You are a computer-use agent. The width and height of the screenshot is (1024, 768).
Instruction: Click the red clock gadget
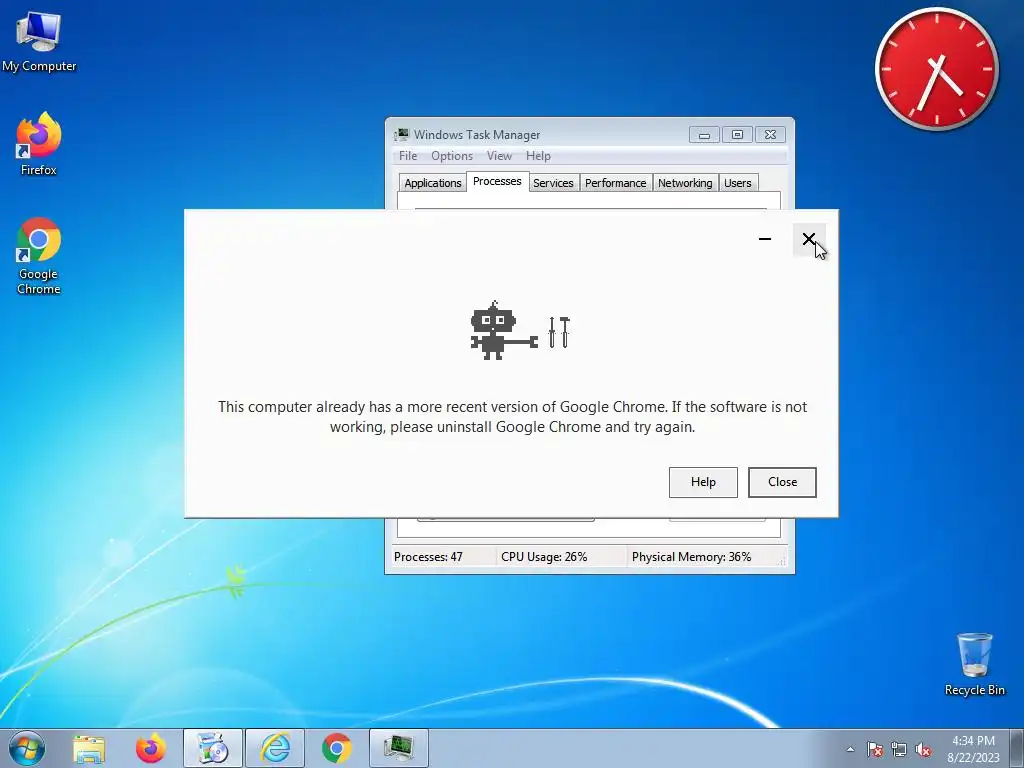936,69
